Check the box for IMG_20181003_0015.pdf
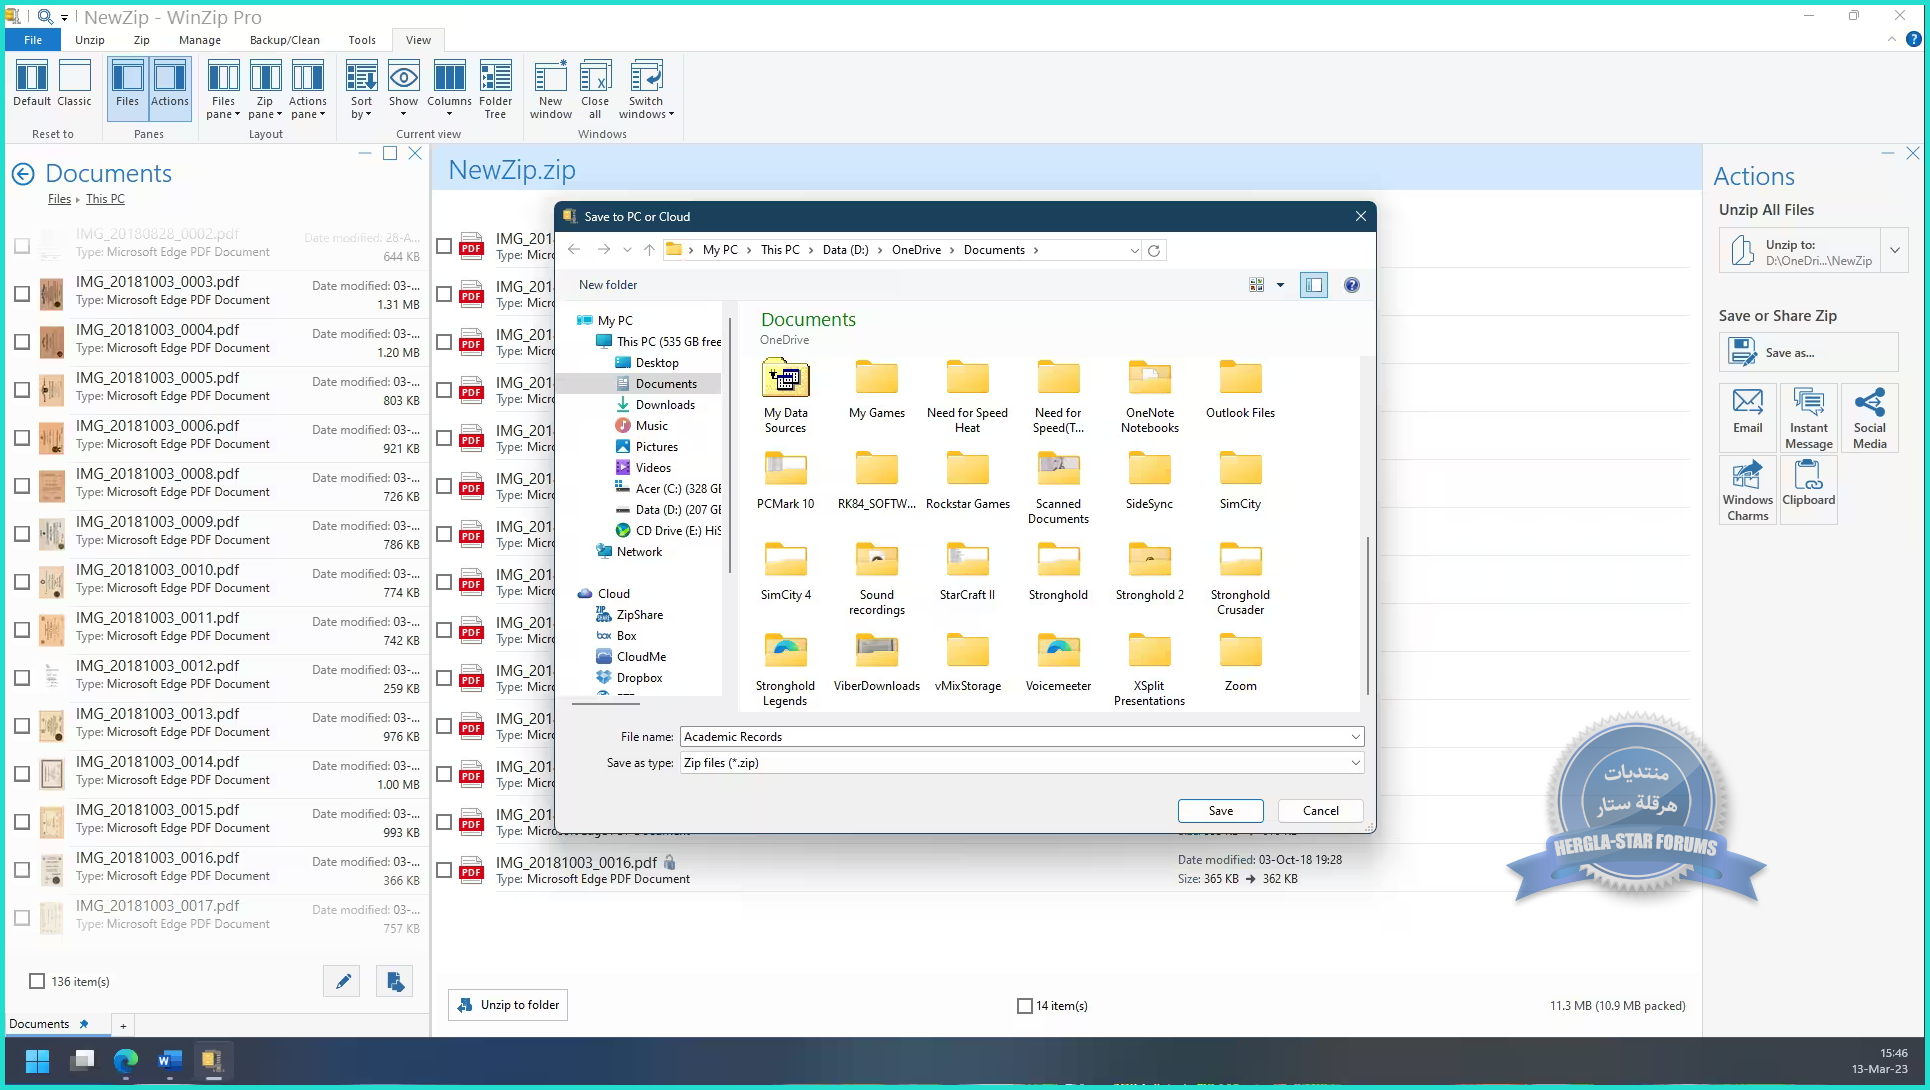 tap(22, 822)
